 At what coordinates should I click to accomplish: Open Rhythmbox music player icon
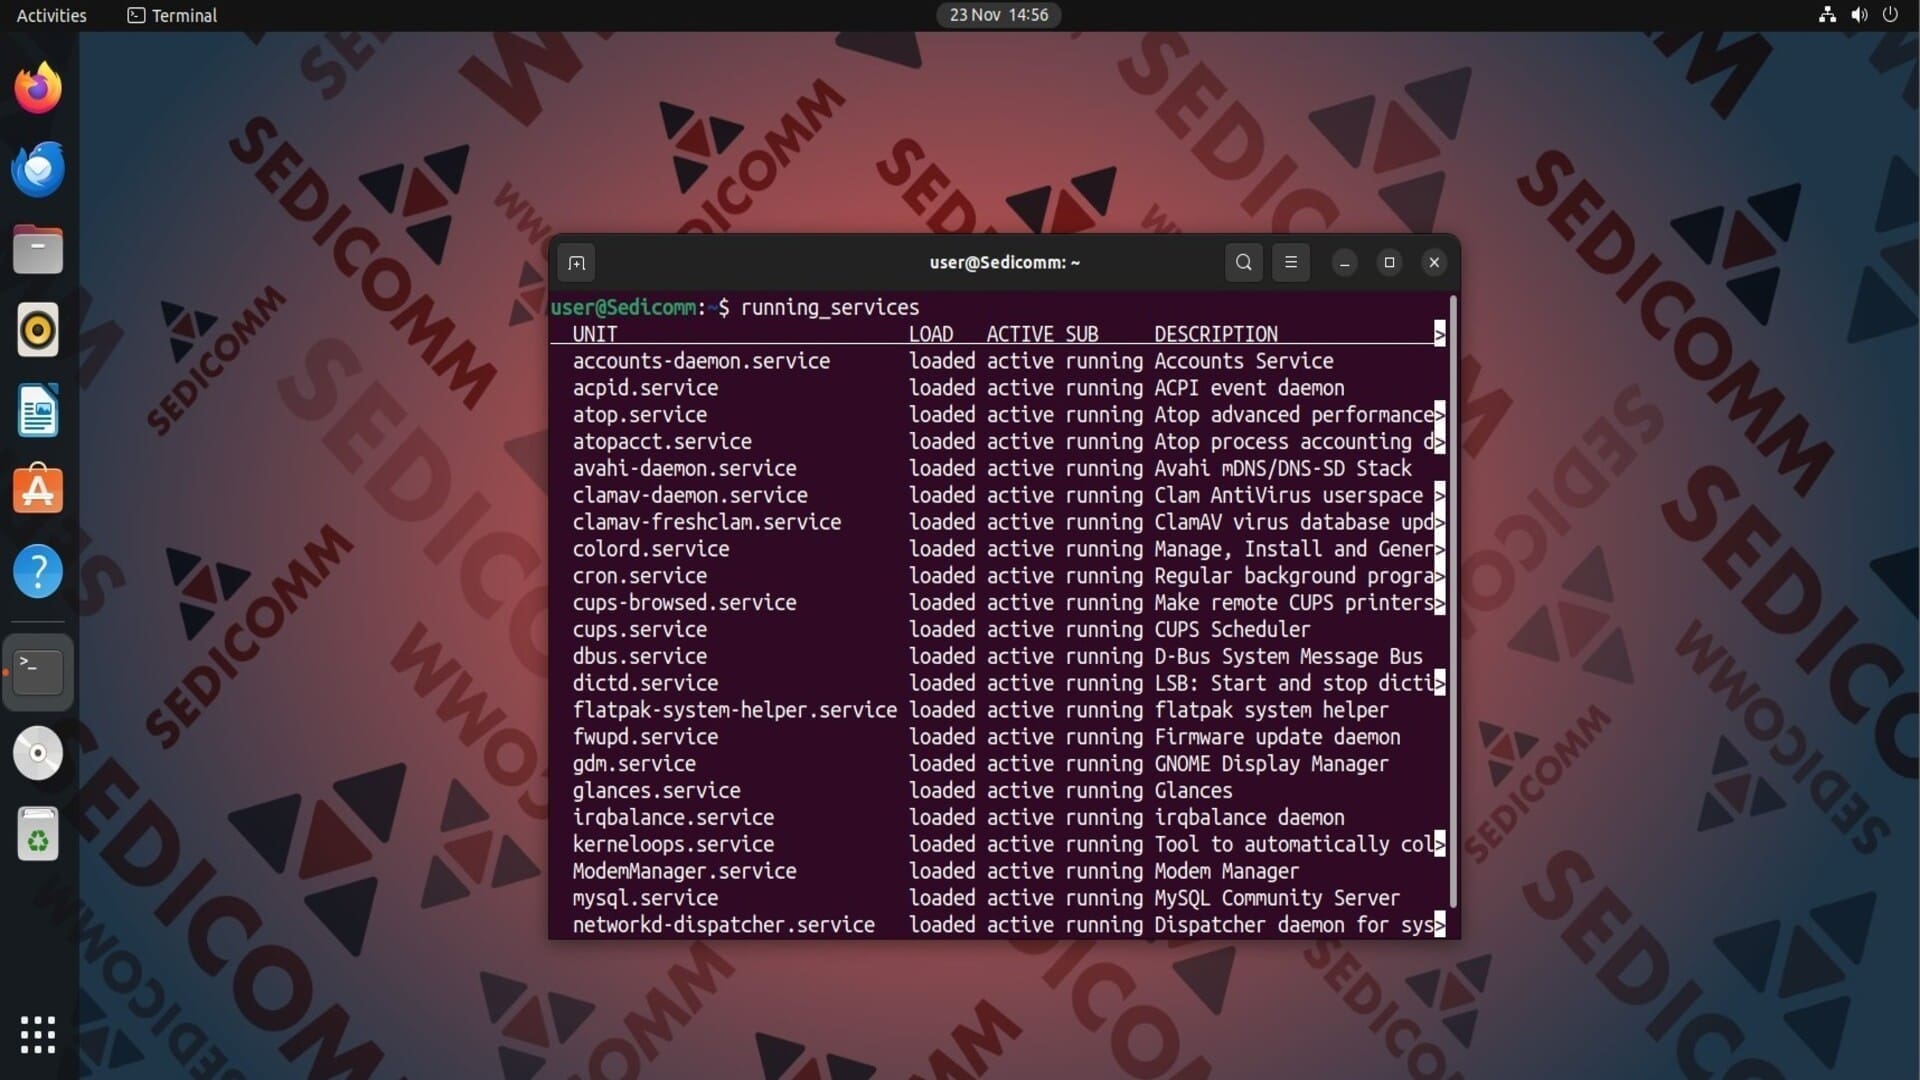[38, 330]
